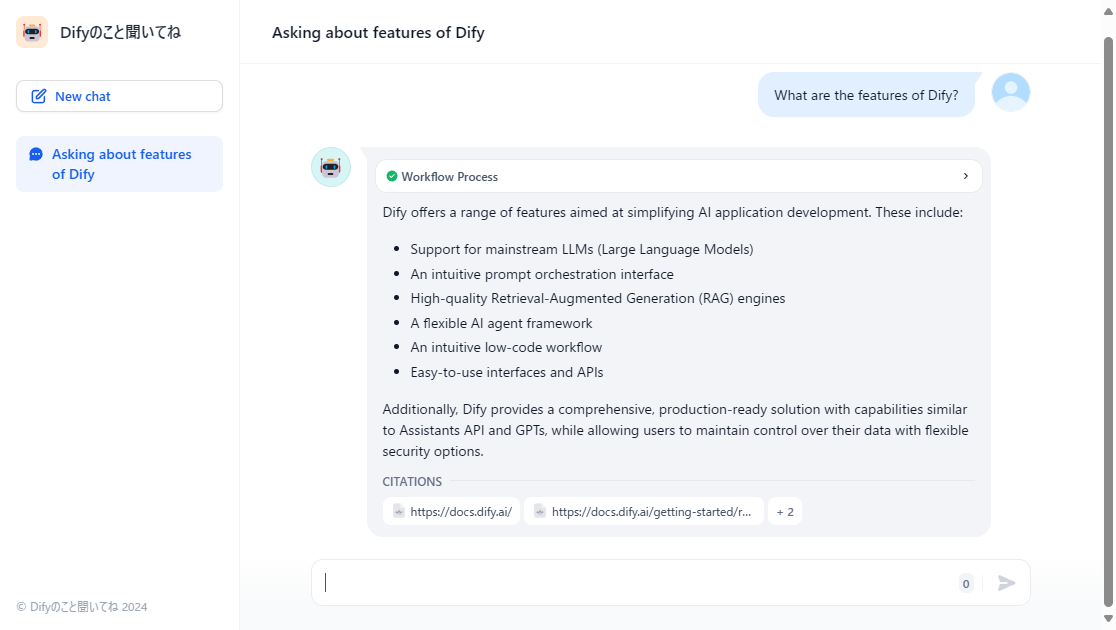The width and height of the screenshot is (1116, 630).
Task: Select the 'Asking about features of Dify' header title
Action: (x=378, y=32)
